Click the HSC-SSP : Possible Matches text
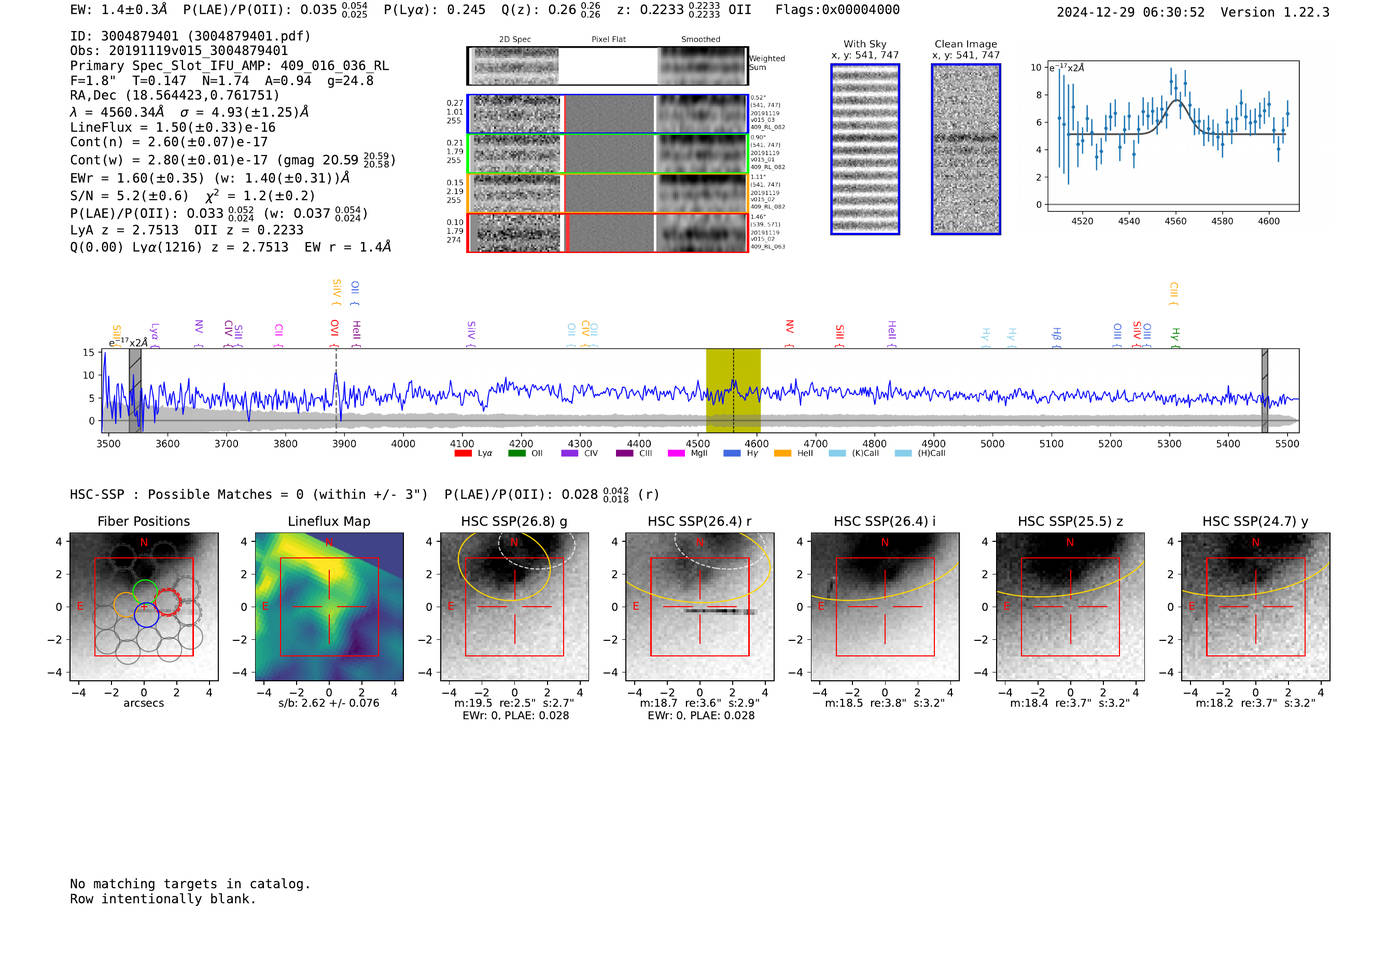1400x953 pixels. pyautogui.click(x=249, y=495)
